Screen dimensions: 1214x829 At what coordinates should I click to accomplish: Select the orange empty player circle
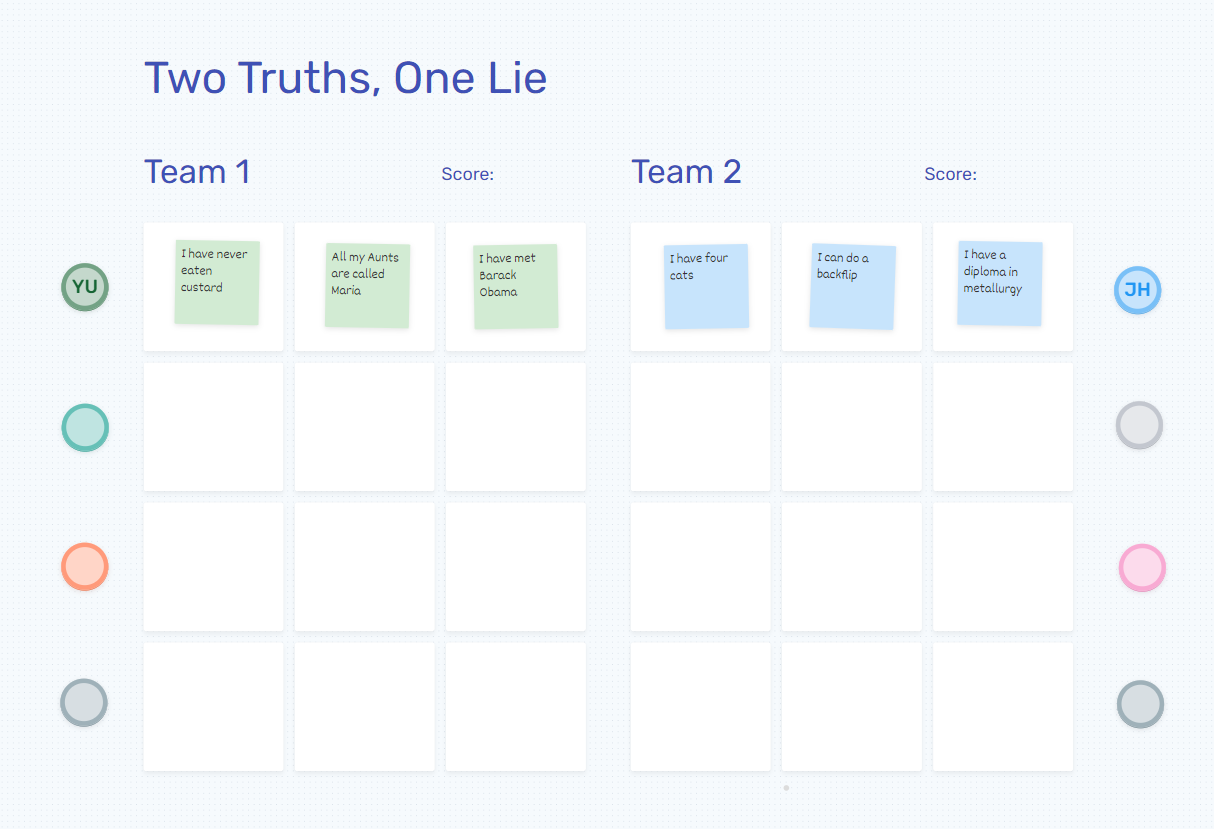(x=85, y=567)
